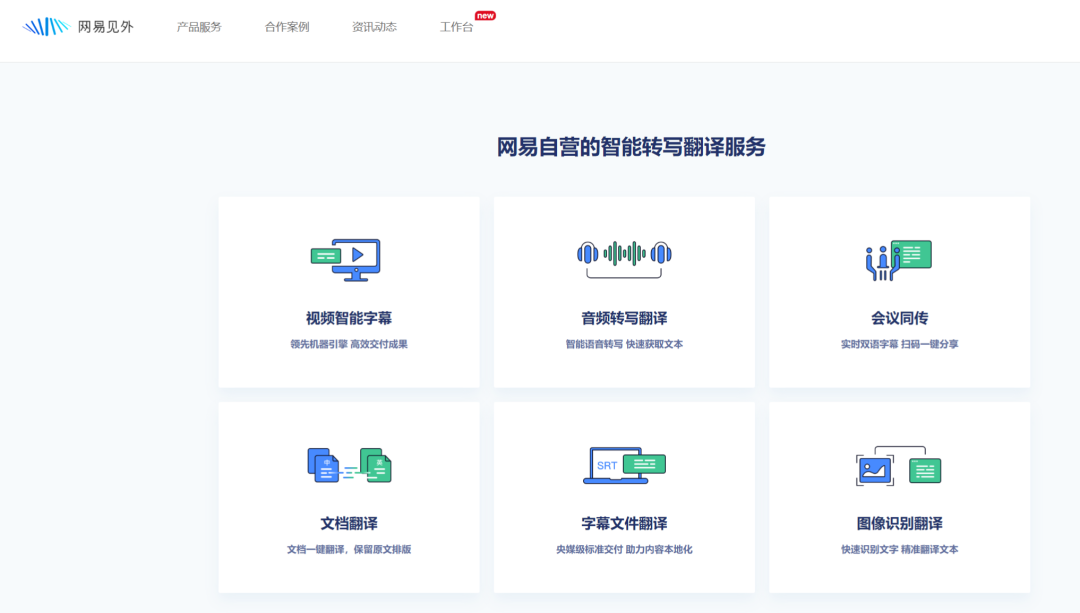Go to the 资讯动态 page

(374, 27)
